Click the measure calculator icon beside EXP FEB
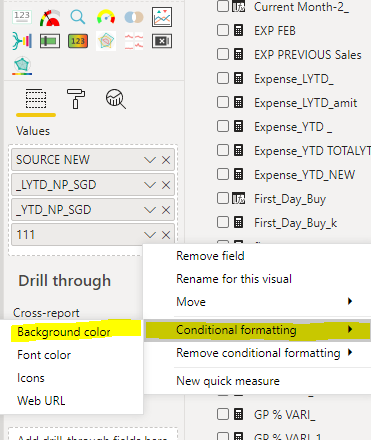Image resolution: width=371 pixels, height=440 pixels. [238, 30]
